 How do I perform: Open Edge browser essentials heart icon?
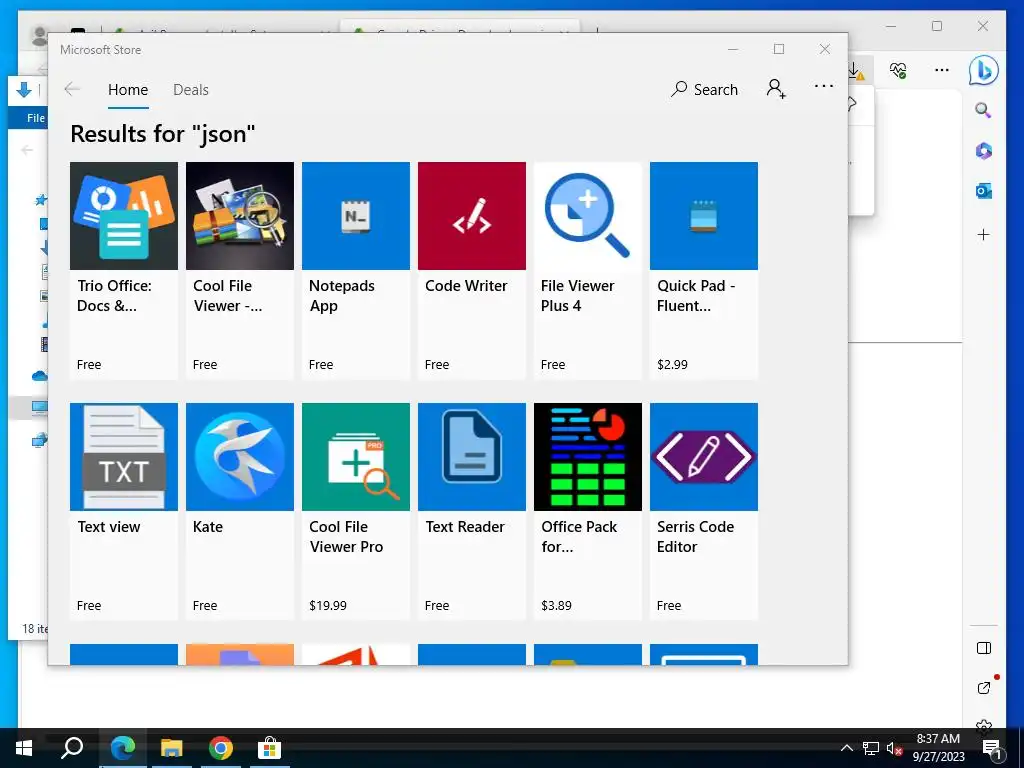click(898, 70)
